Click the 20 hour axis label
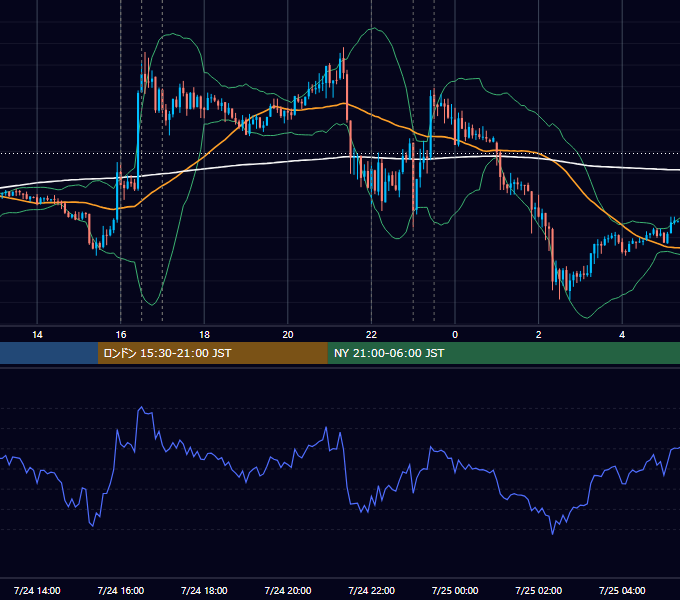The height and width of the screenshot is (600, 680). tap(288, 335)
